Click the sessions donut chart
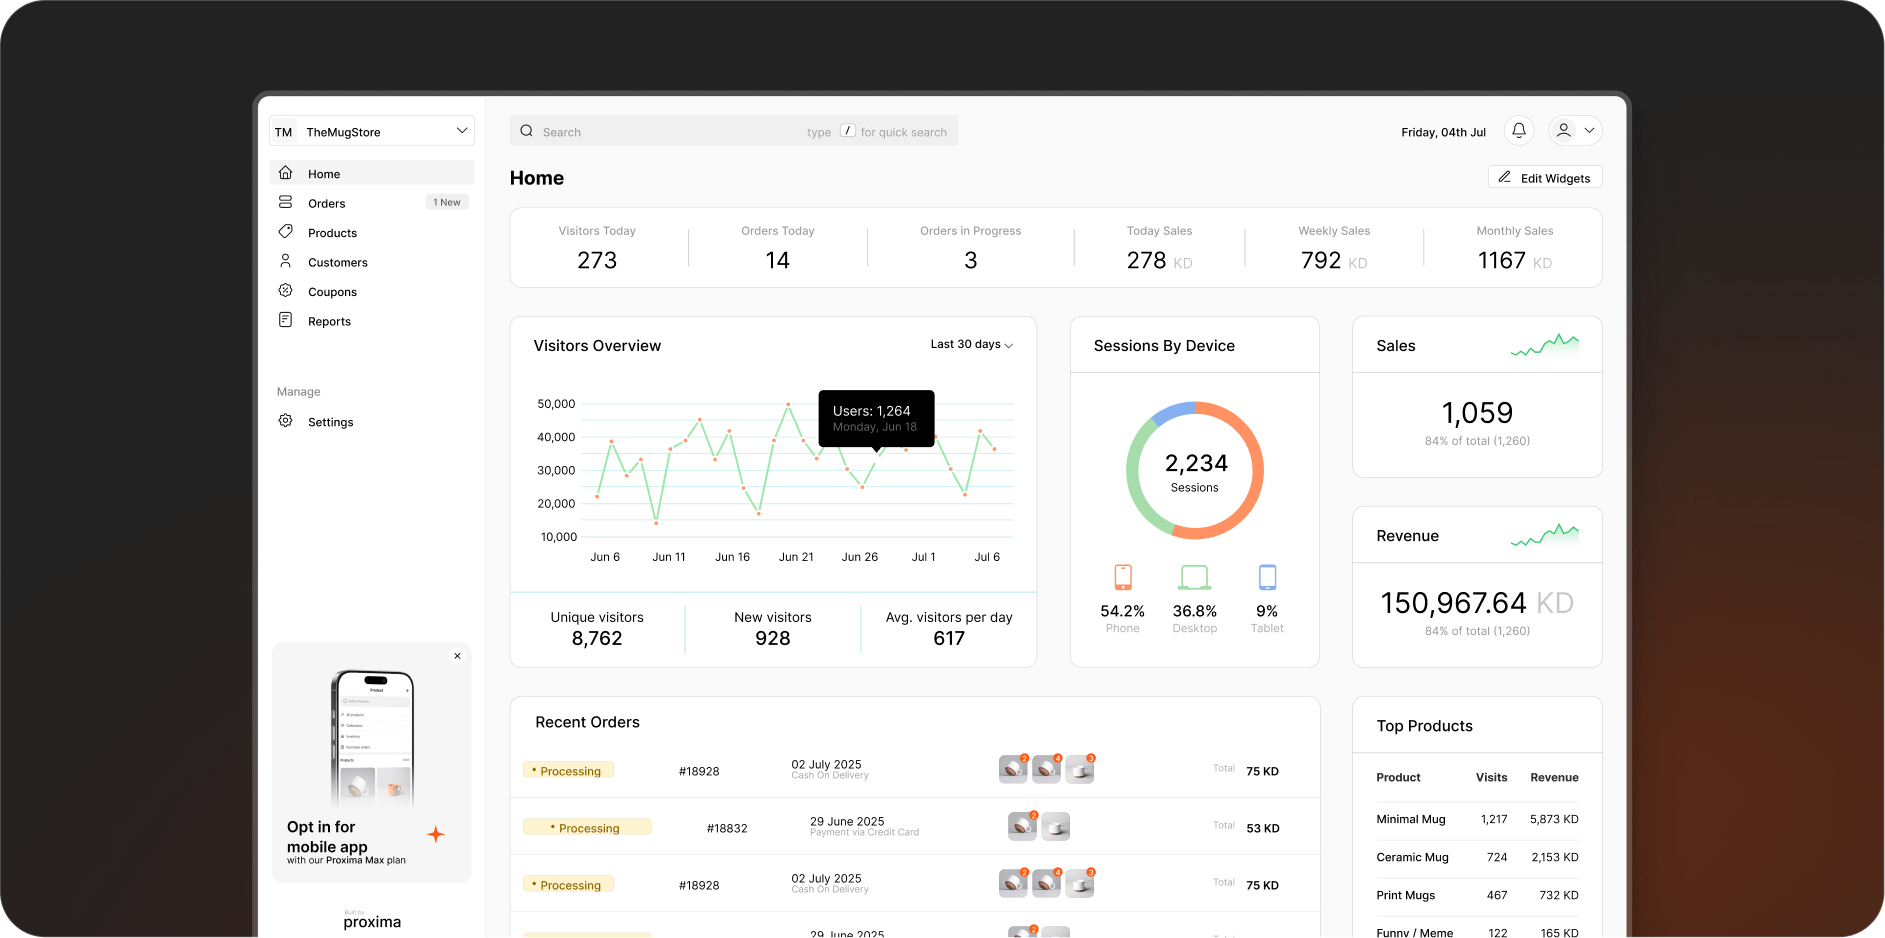Screen dimensions: 1885x938 [x=1194, y=470]
